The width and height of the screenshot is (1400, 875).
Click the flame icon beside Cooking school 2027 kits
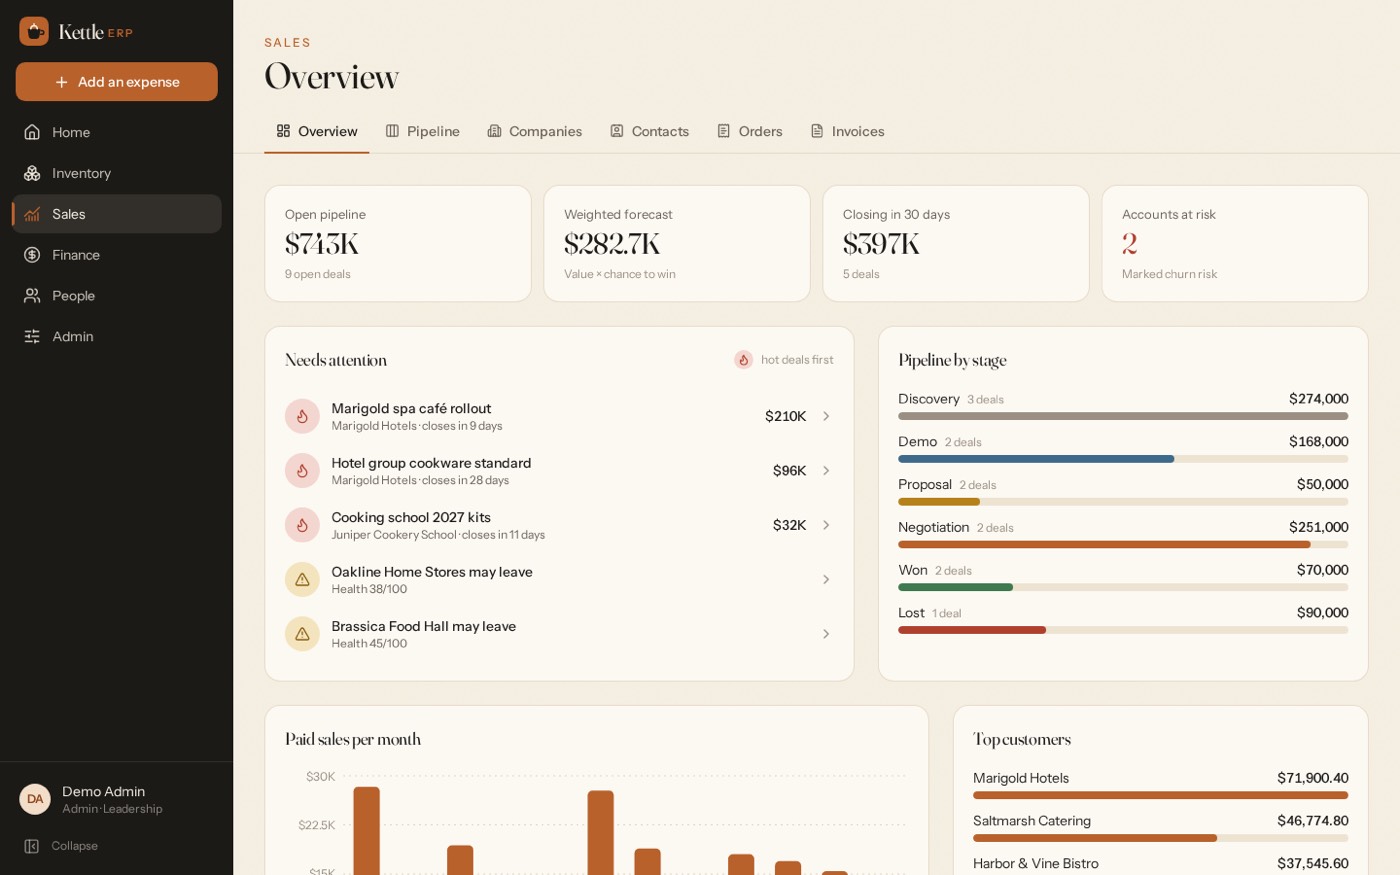[x=302, y=525]
